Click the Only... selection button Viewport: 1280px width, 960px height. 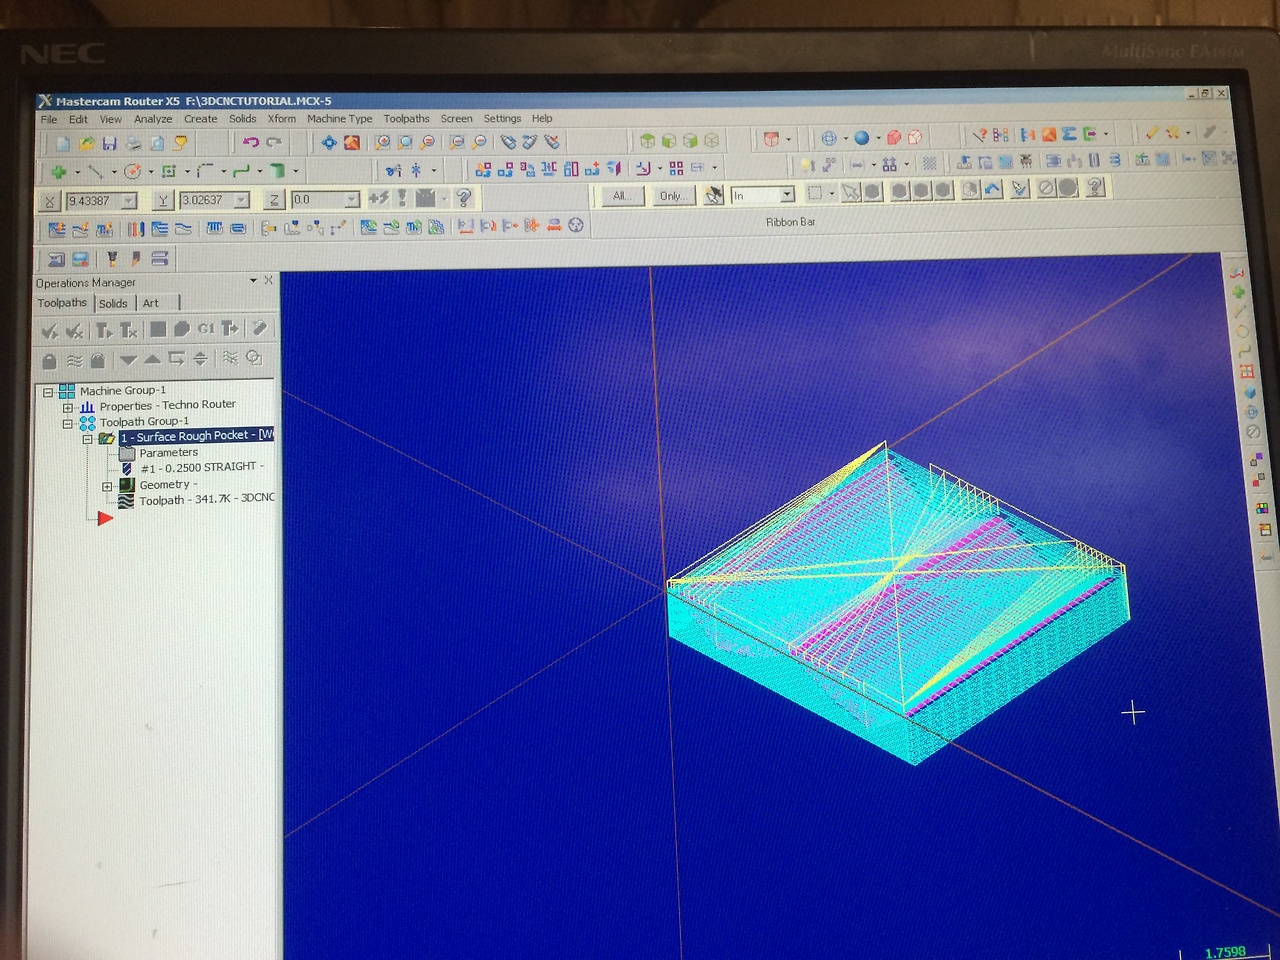[672, 196]
